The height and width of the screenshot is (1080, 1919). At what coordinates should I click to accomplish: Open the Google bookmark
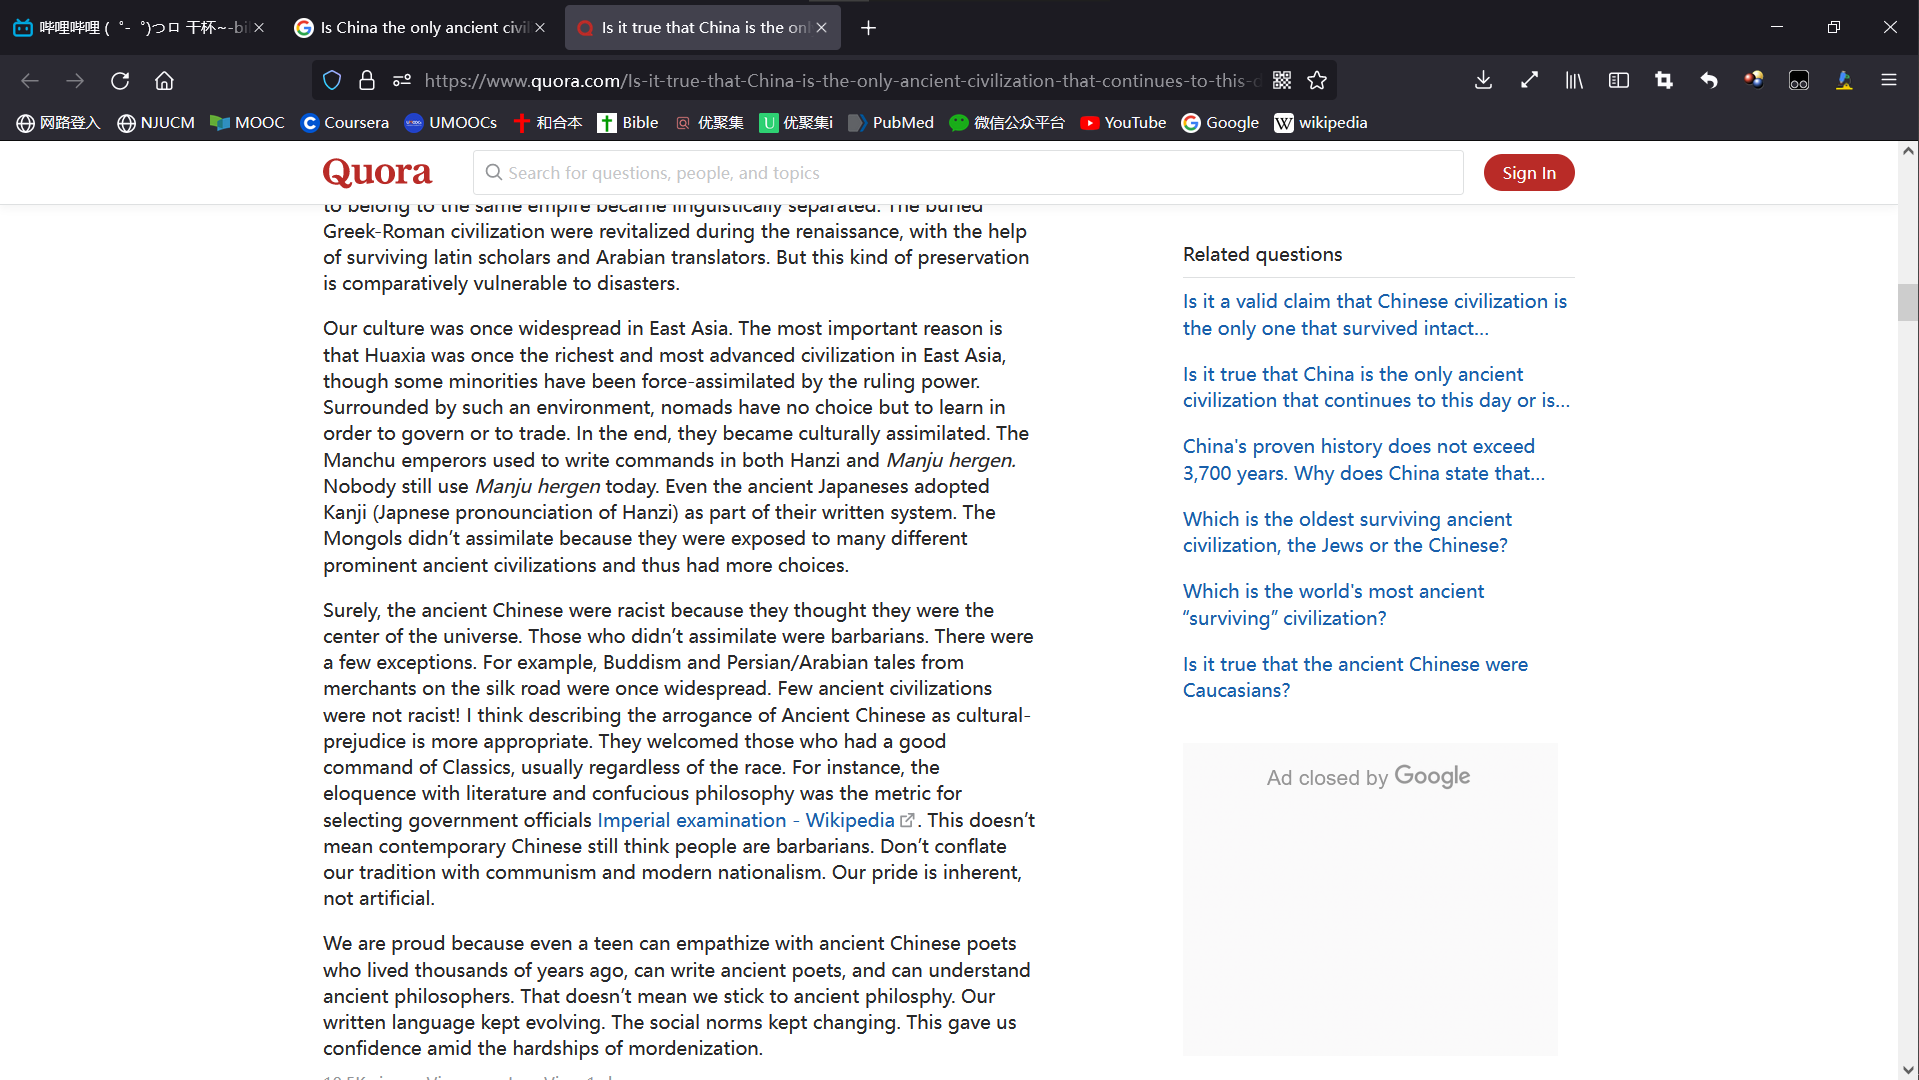point(1220,123)
